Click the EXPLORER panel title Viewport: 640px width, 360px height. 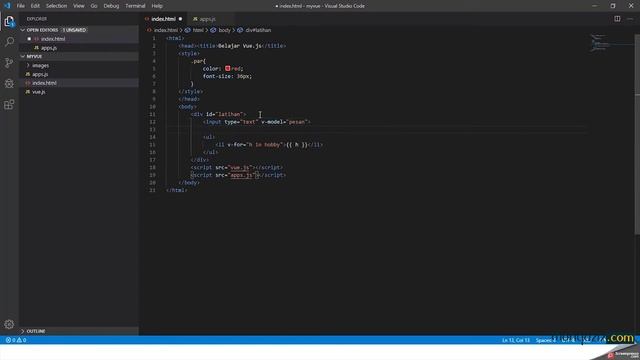click(37, 19)
